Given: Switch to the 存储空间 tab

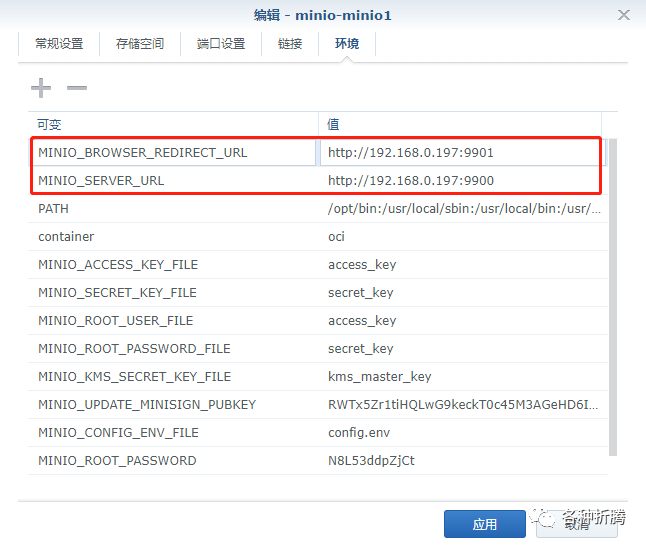Looking at the screenshot, I should [140, 43].
